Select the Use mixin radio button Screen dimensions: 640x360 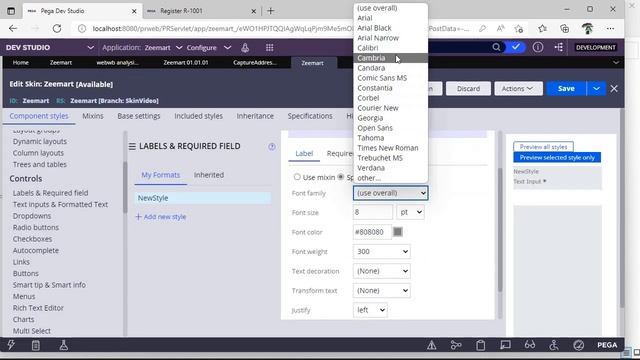point(297,177)
